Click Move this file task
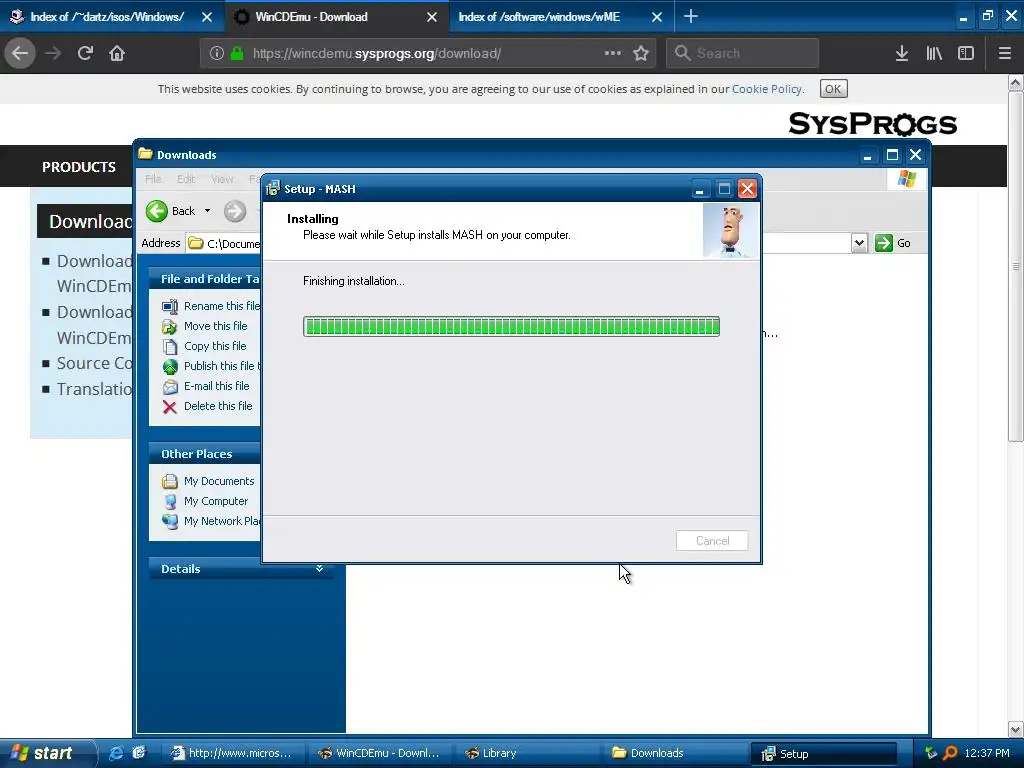Viewport: 1024px width, 768px height. 216,326
